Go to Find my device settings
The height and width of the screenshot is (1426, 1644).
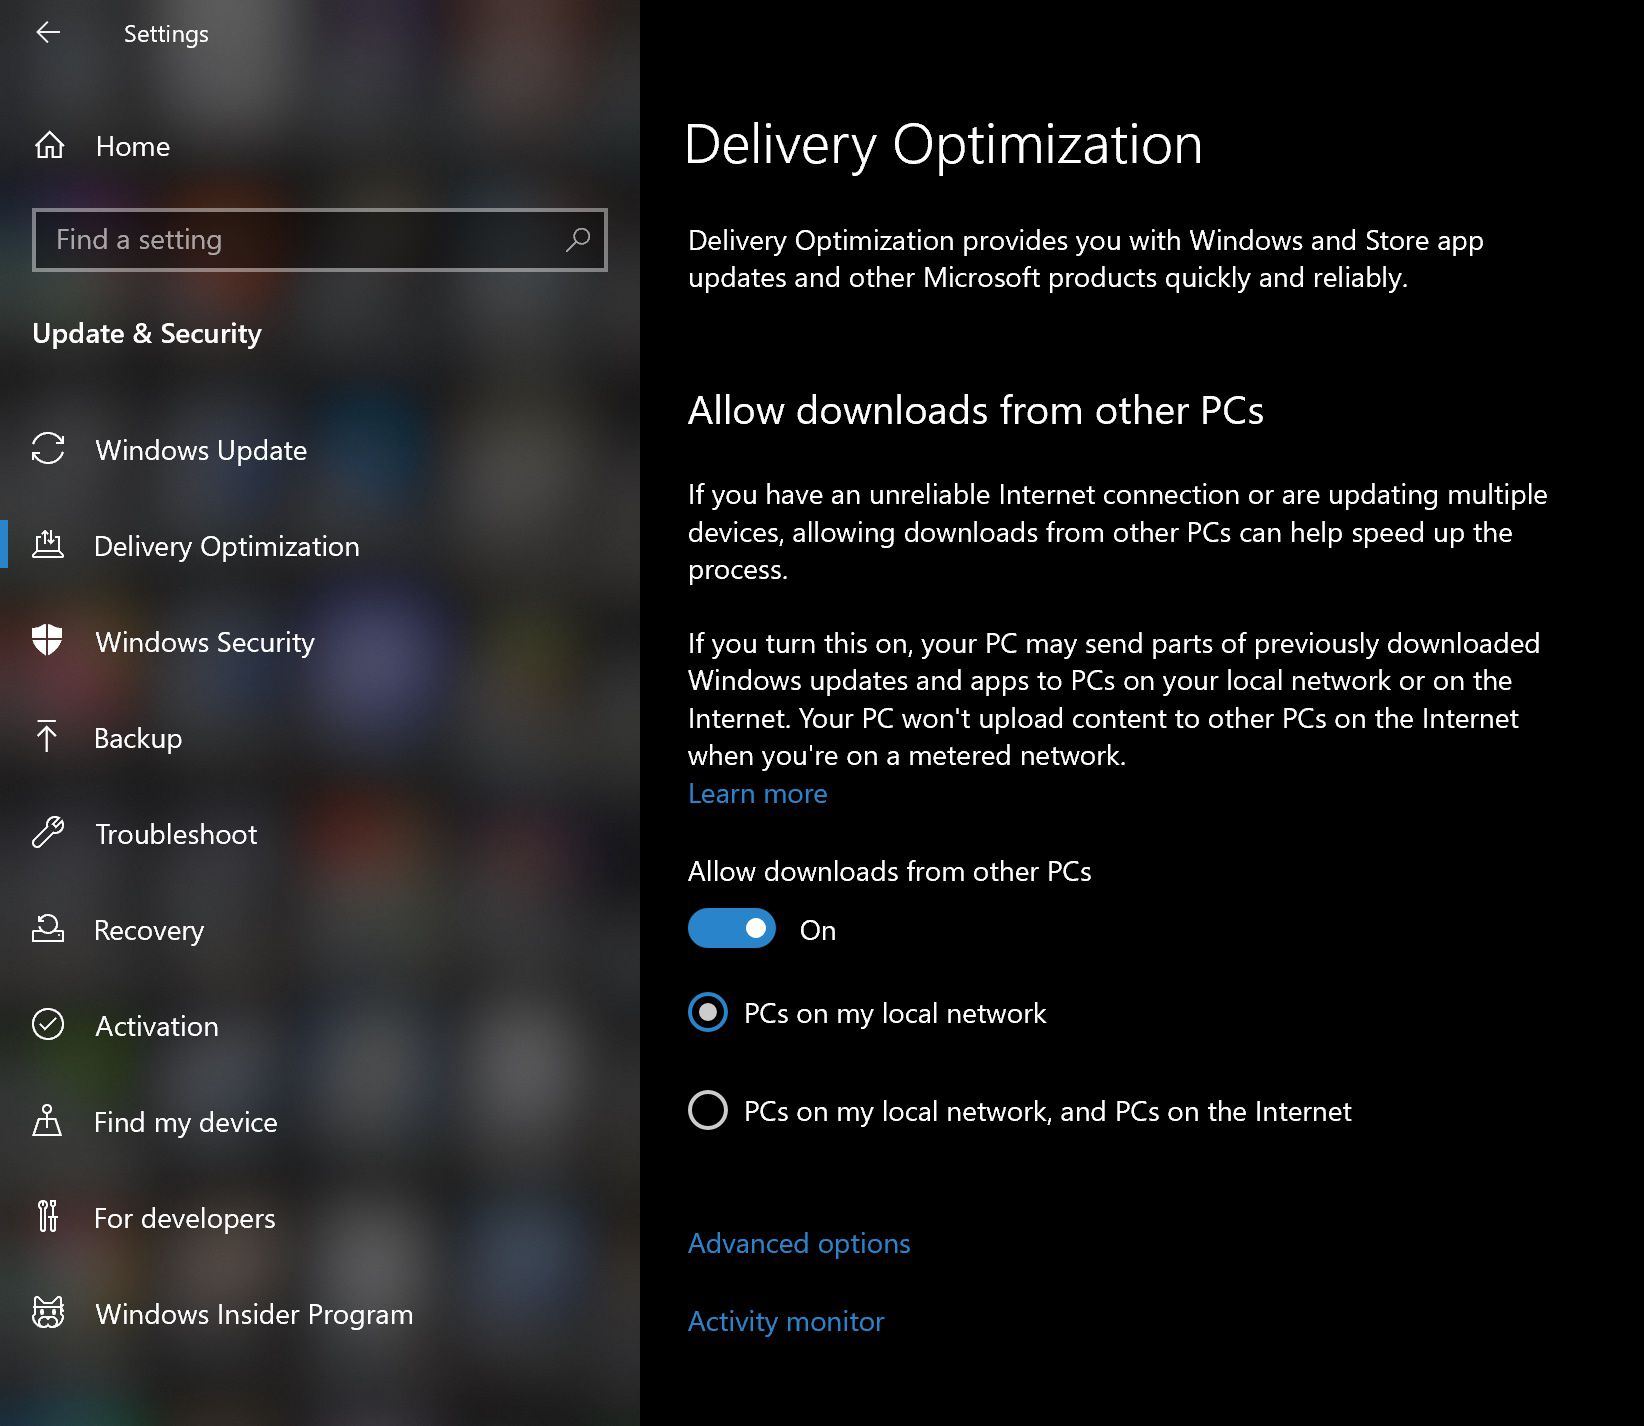pyautogui.click(x=185, y=1122)
